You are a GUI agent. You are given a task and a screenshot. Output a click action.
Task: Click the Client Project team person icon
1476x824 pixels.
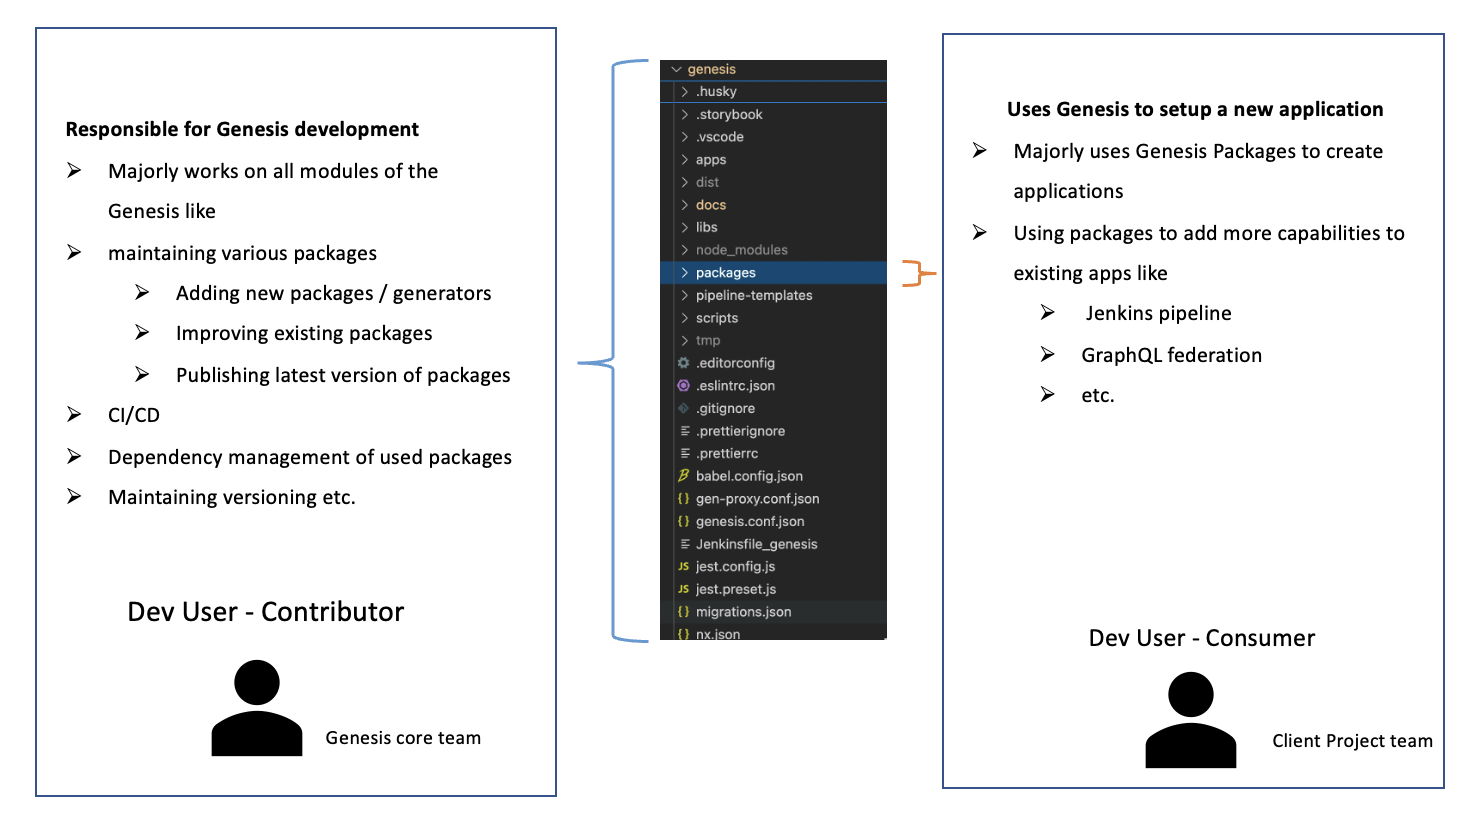(1191, 720)
